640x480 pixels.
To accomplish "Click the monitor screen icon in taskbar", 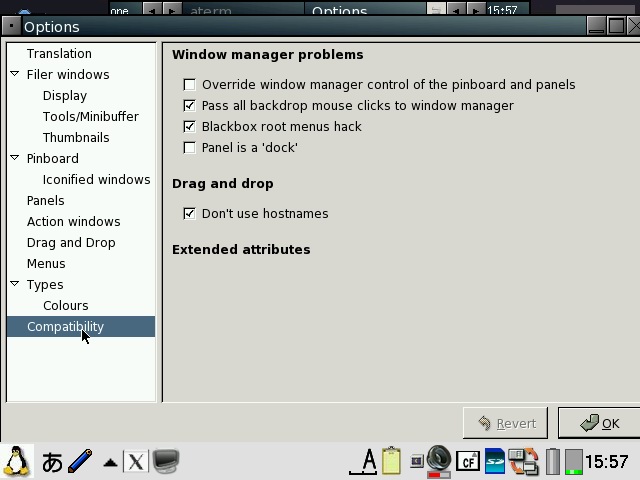I will click(165, 461).
